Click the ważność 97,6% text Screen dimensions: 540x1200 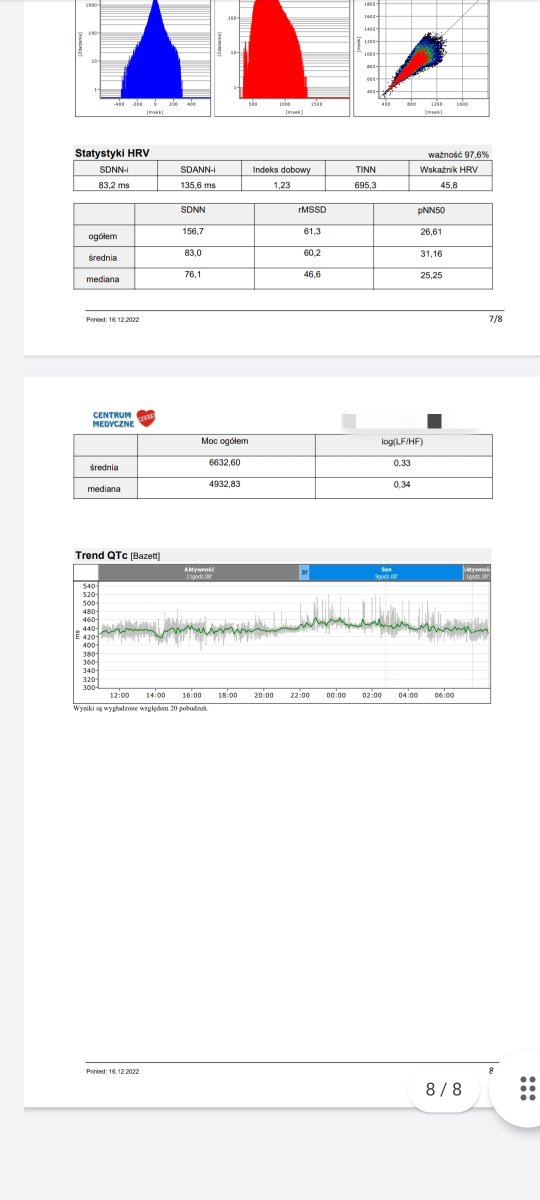click(x=459, y=154)
